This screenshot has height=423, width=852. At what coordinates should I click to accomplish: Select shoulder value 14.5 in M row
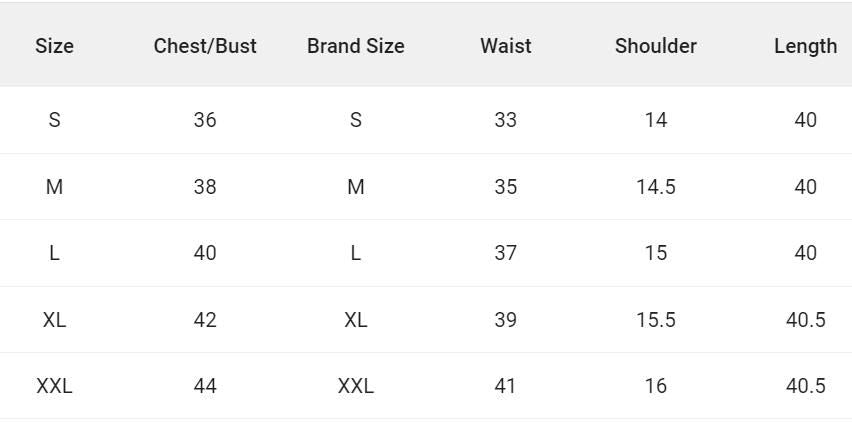tap(655, 187)
